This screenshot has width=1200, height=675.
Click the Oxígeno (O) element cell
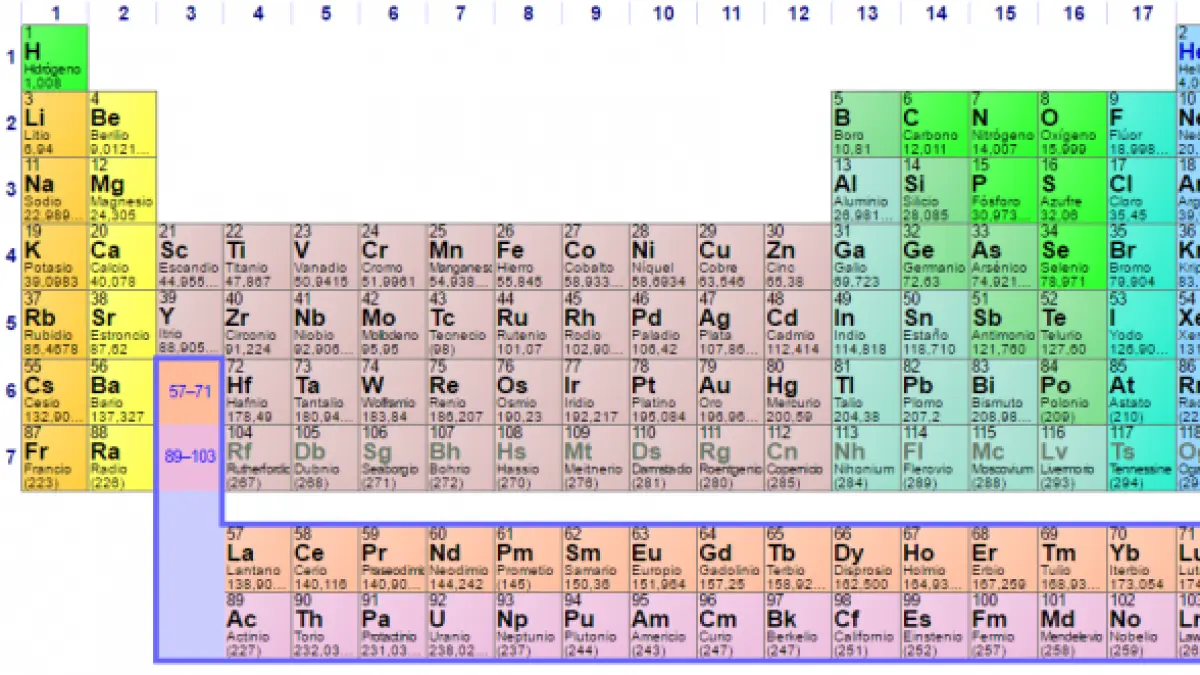[x=1071, y=124]
